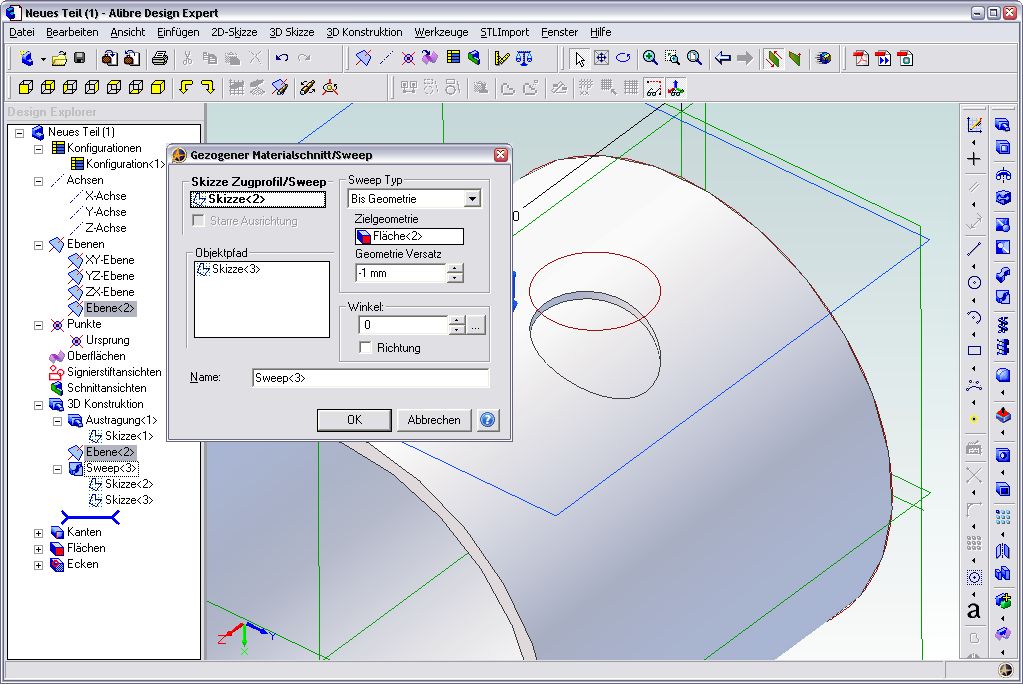Select the Line sketch tool in right toolbar
The image size is (1023, 684).
pos(974,249)
